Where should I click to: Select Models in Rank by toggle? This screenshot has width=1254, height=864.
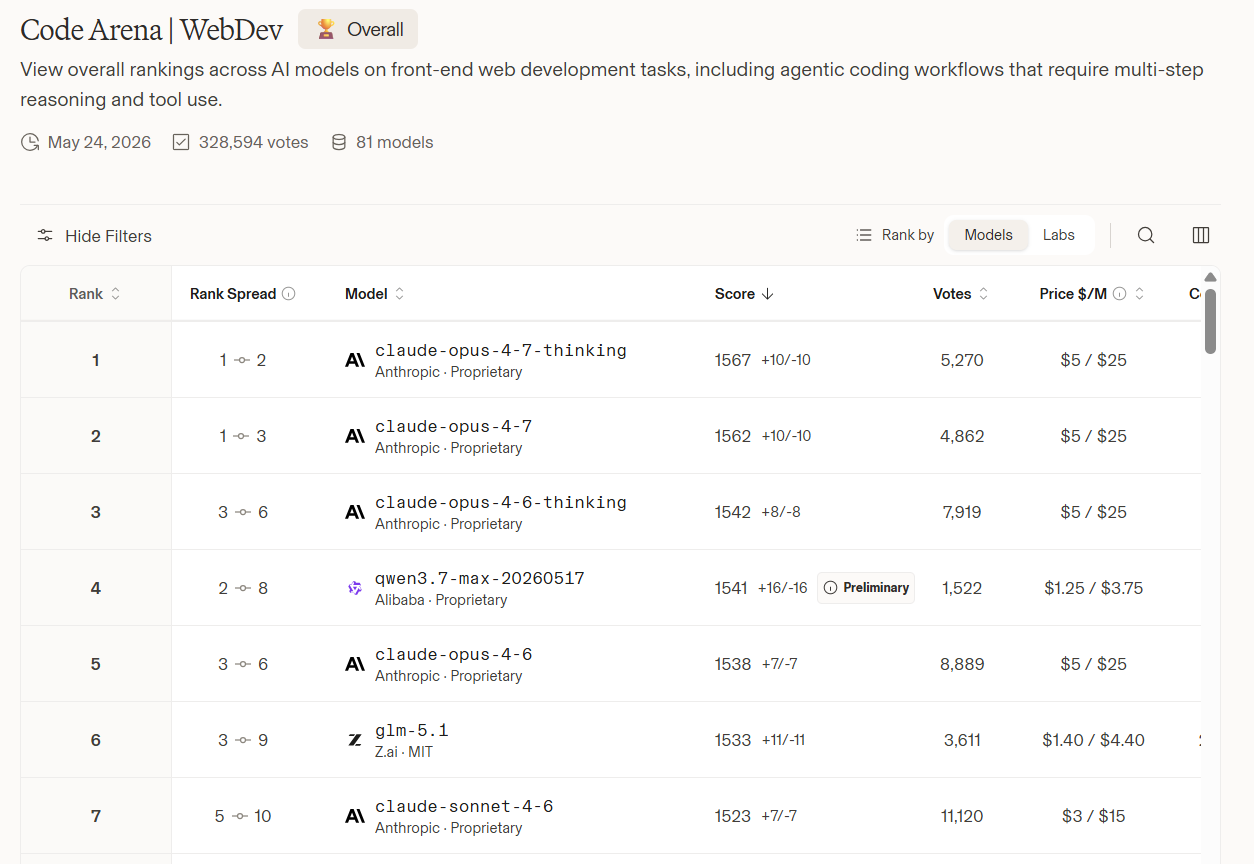(988, 235)
